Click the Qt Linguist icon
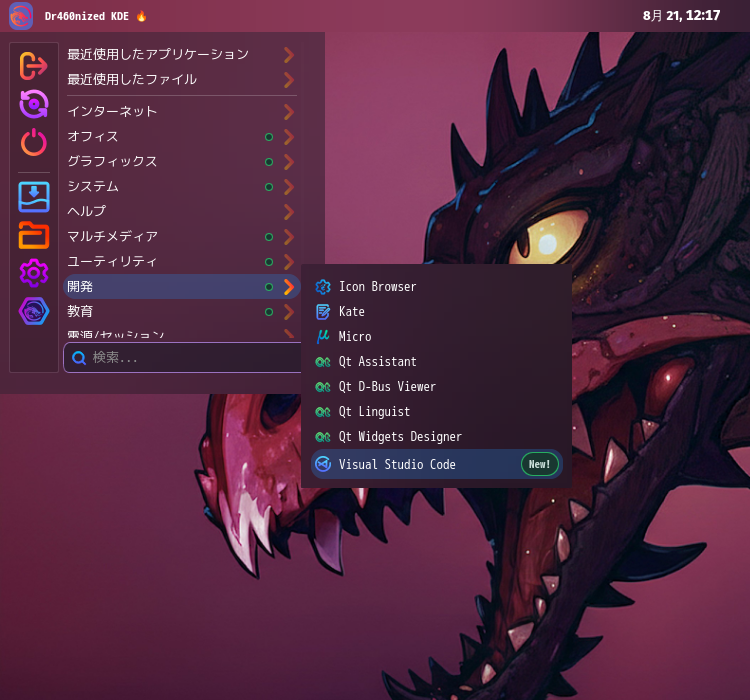 [x=323, y=411]
